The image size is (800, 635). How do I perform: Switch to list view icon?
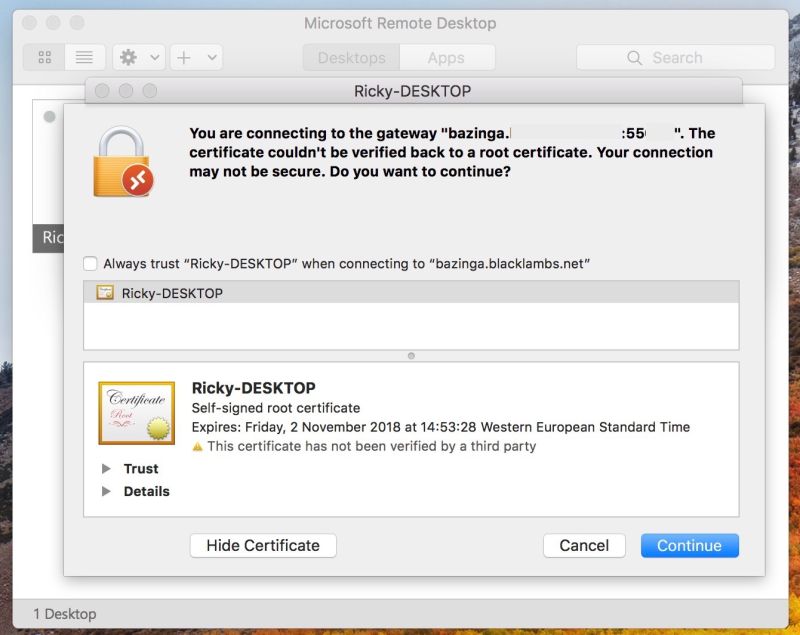point(84,57)
